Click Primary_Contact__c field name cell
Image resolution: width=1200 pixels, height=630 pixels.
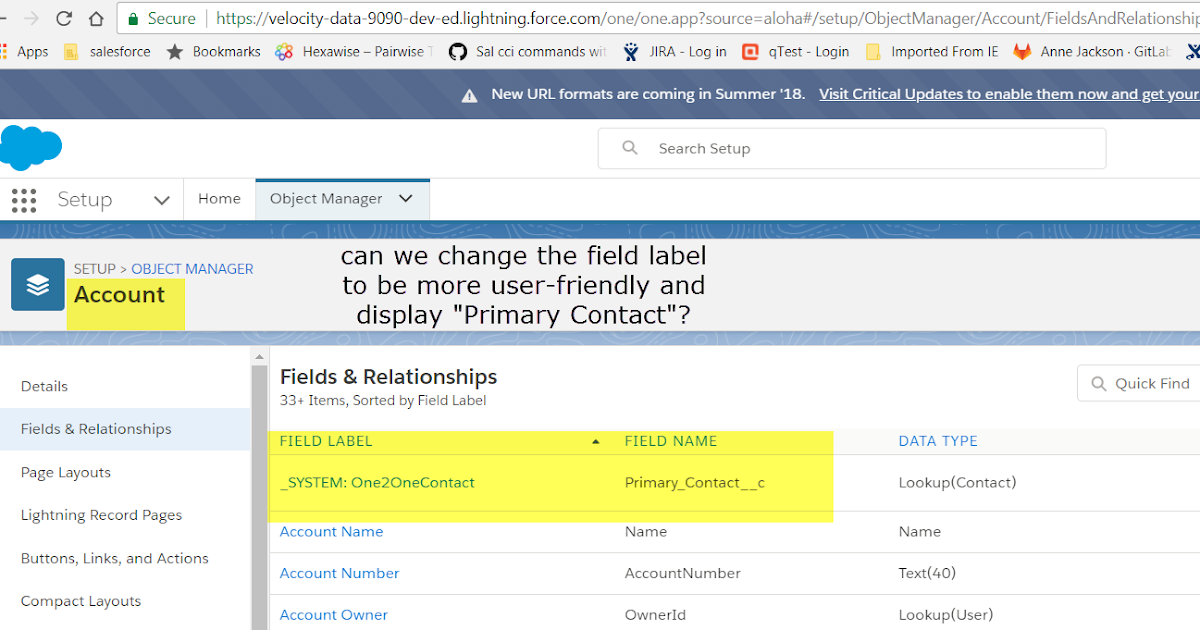pos(695,483)
